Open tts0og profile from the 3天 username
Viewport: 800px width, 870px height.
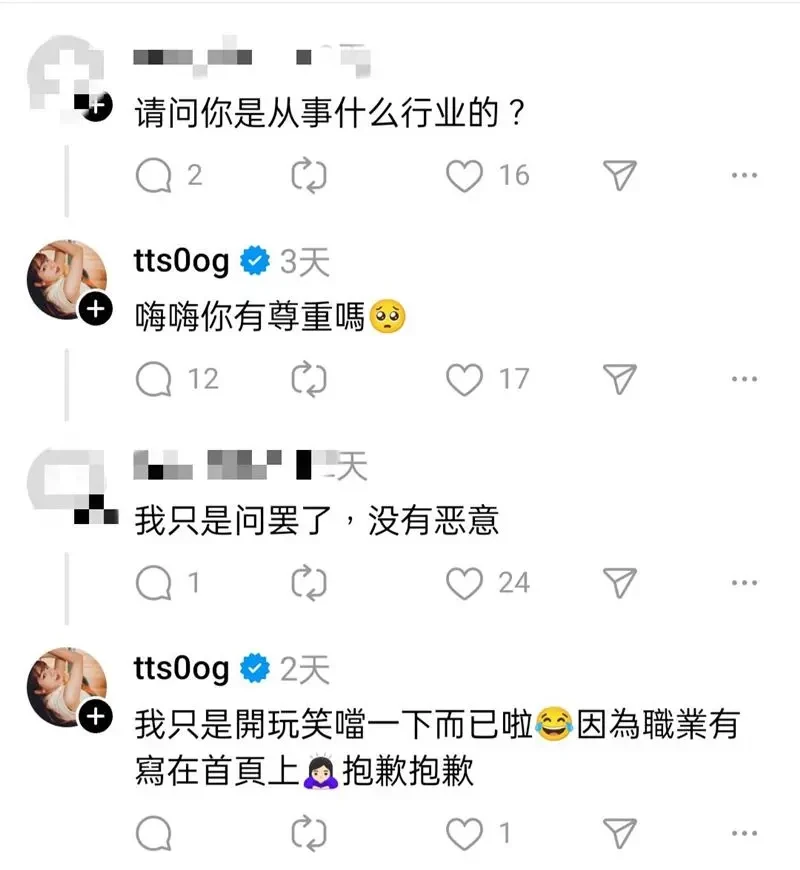tap(181, 261)
